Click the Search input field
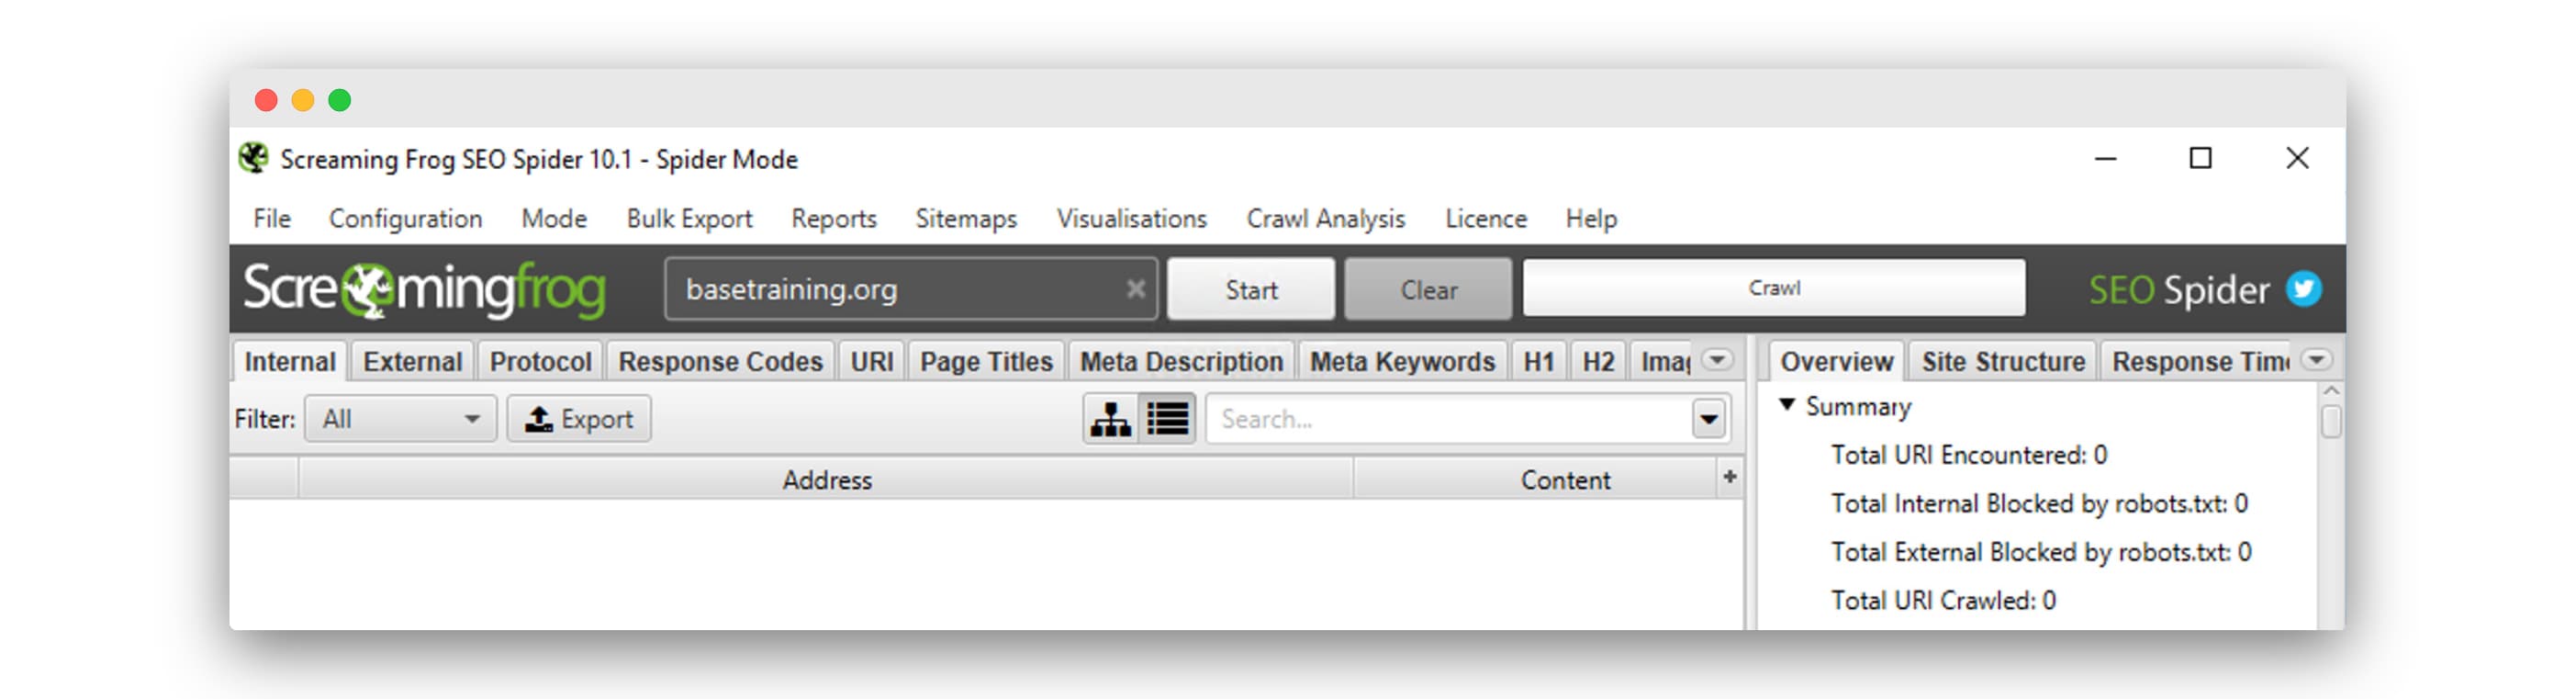Screen dimensions: 2576x699 click(1450, 419)
